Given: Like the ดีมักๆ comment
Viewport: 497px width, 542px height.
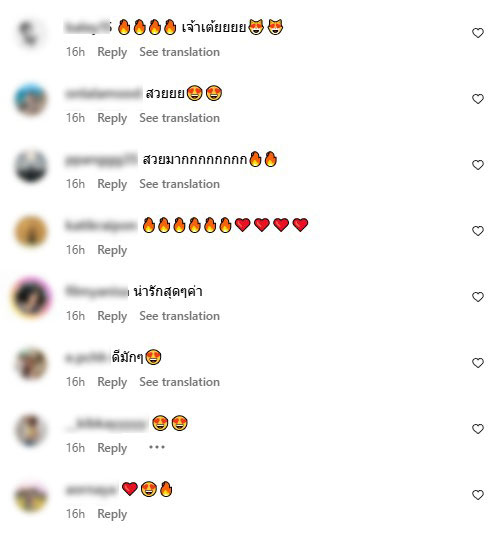Looking at the screenshot, I should pos(478,363).
